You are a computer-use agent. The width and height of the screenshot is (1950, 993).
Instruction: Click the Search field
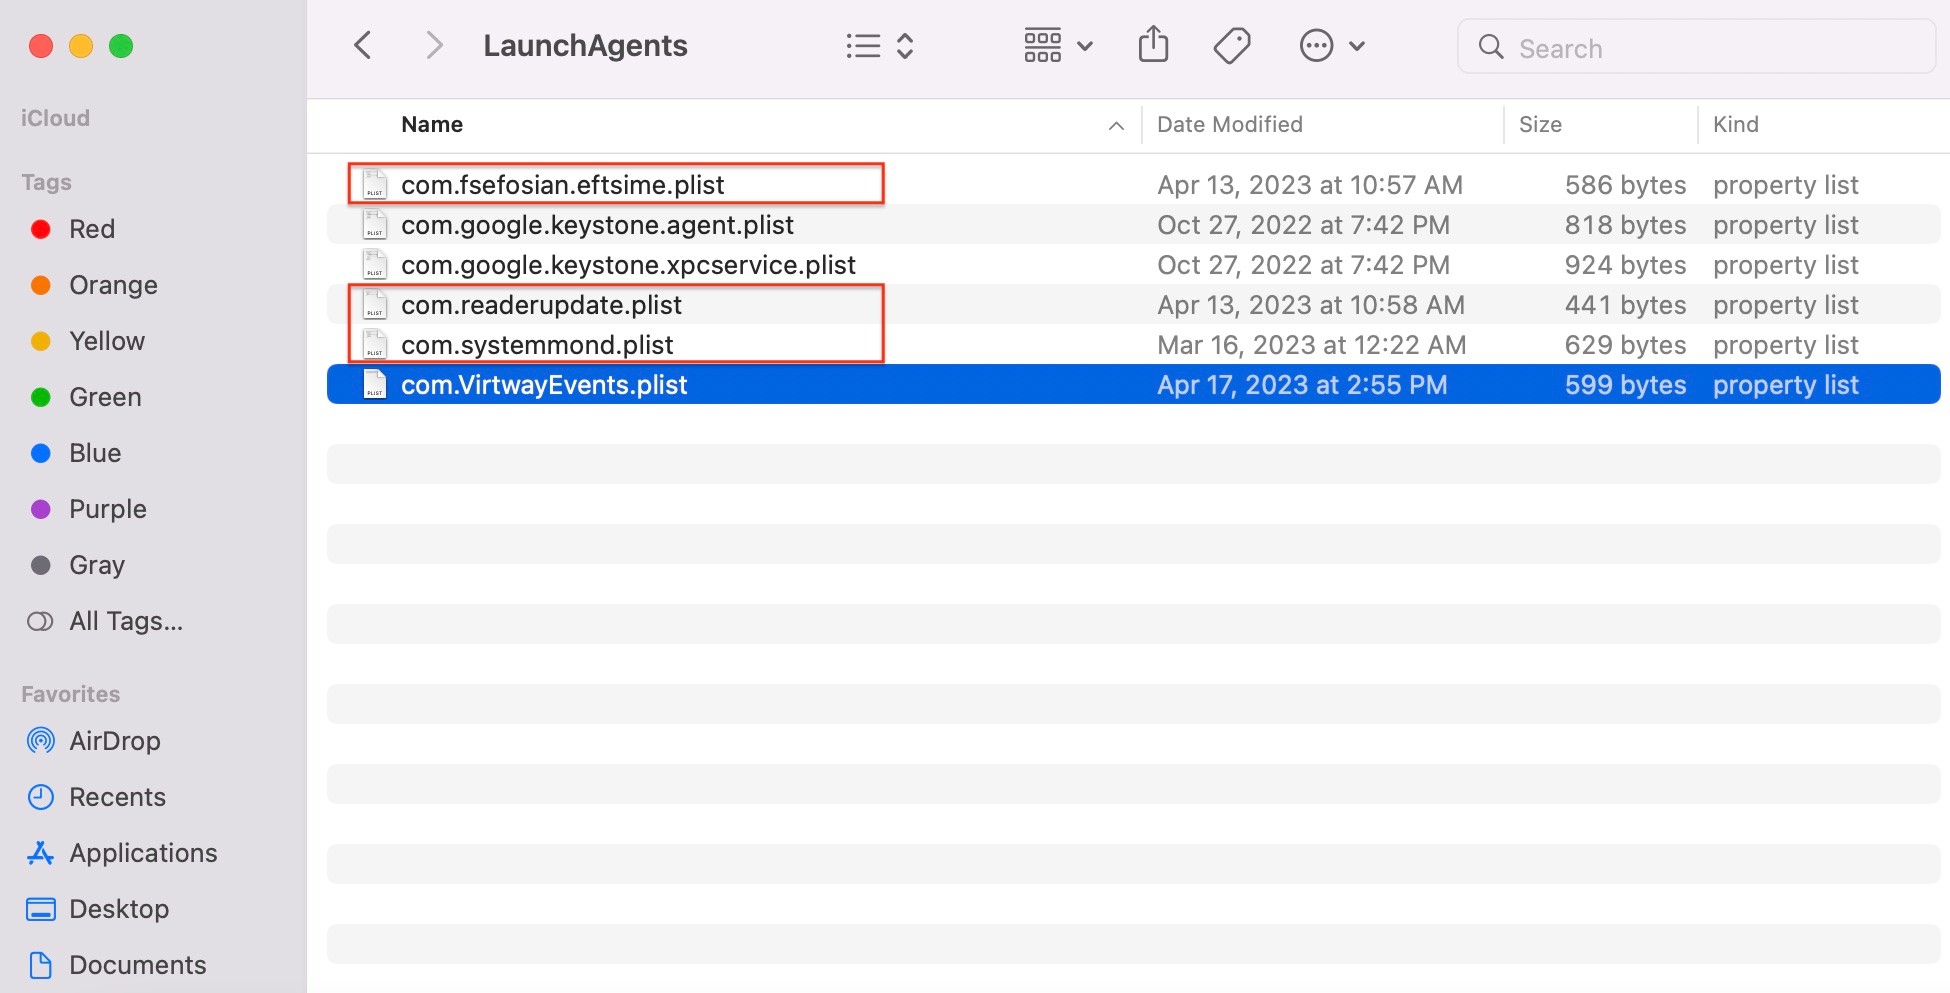pyautogui.click(x=1696, y=47)
